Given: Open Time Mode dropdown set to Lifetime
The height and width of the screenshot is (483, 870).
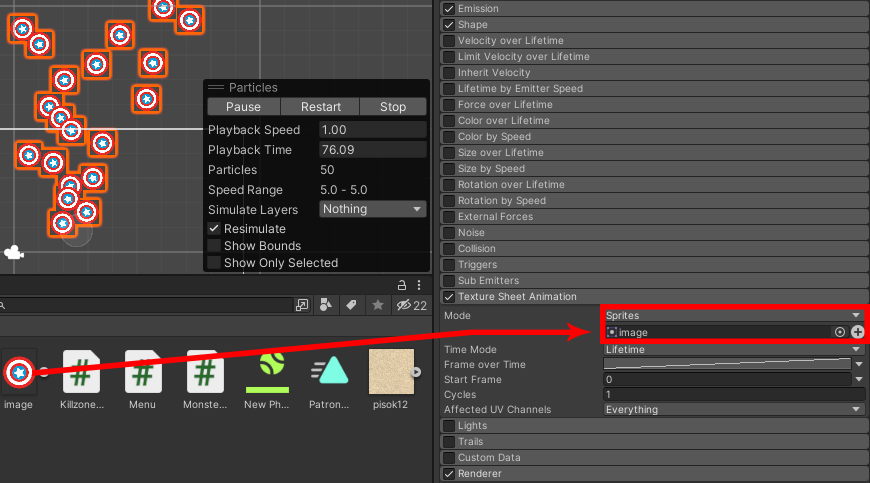Looking at the screenshot, I should point(733,349).
